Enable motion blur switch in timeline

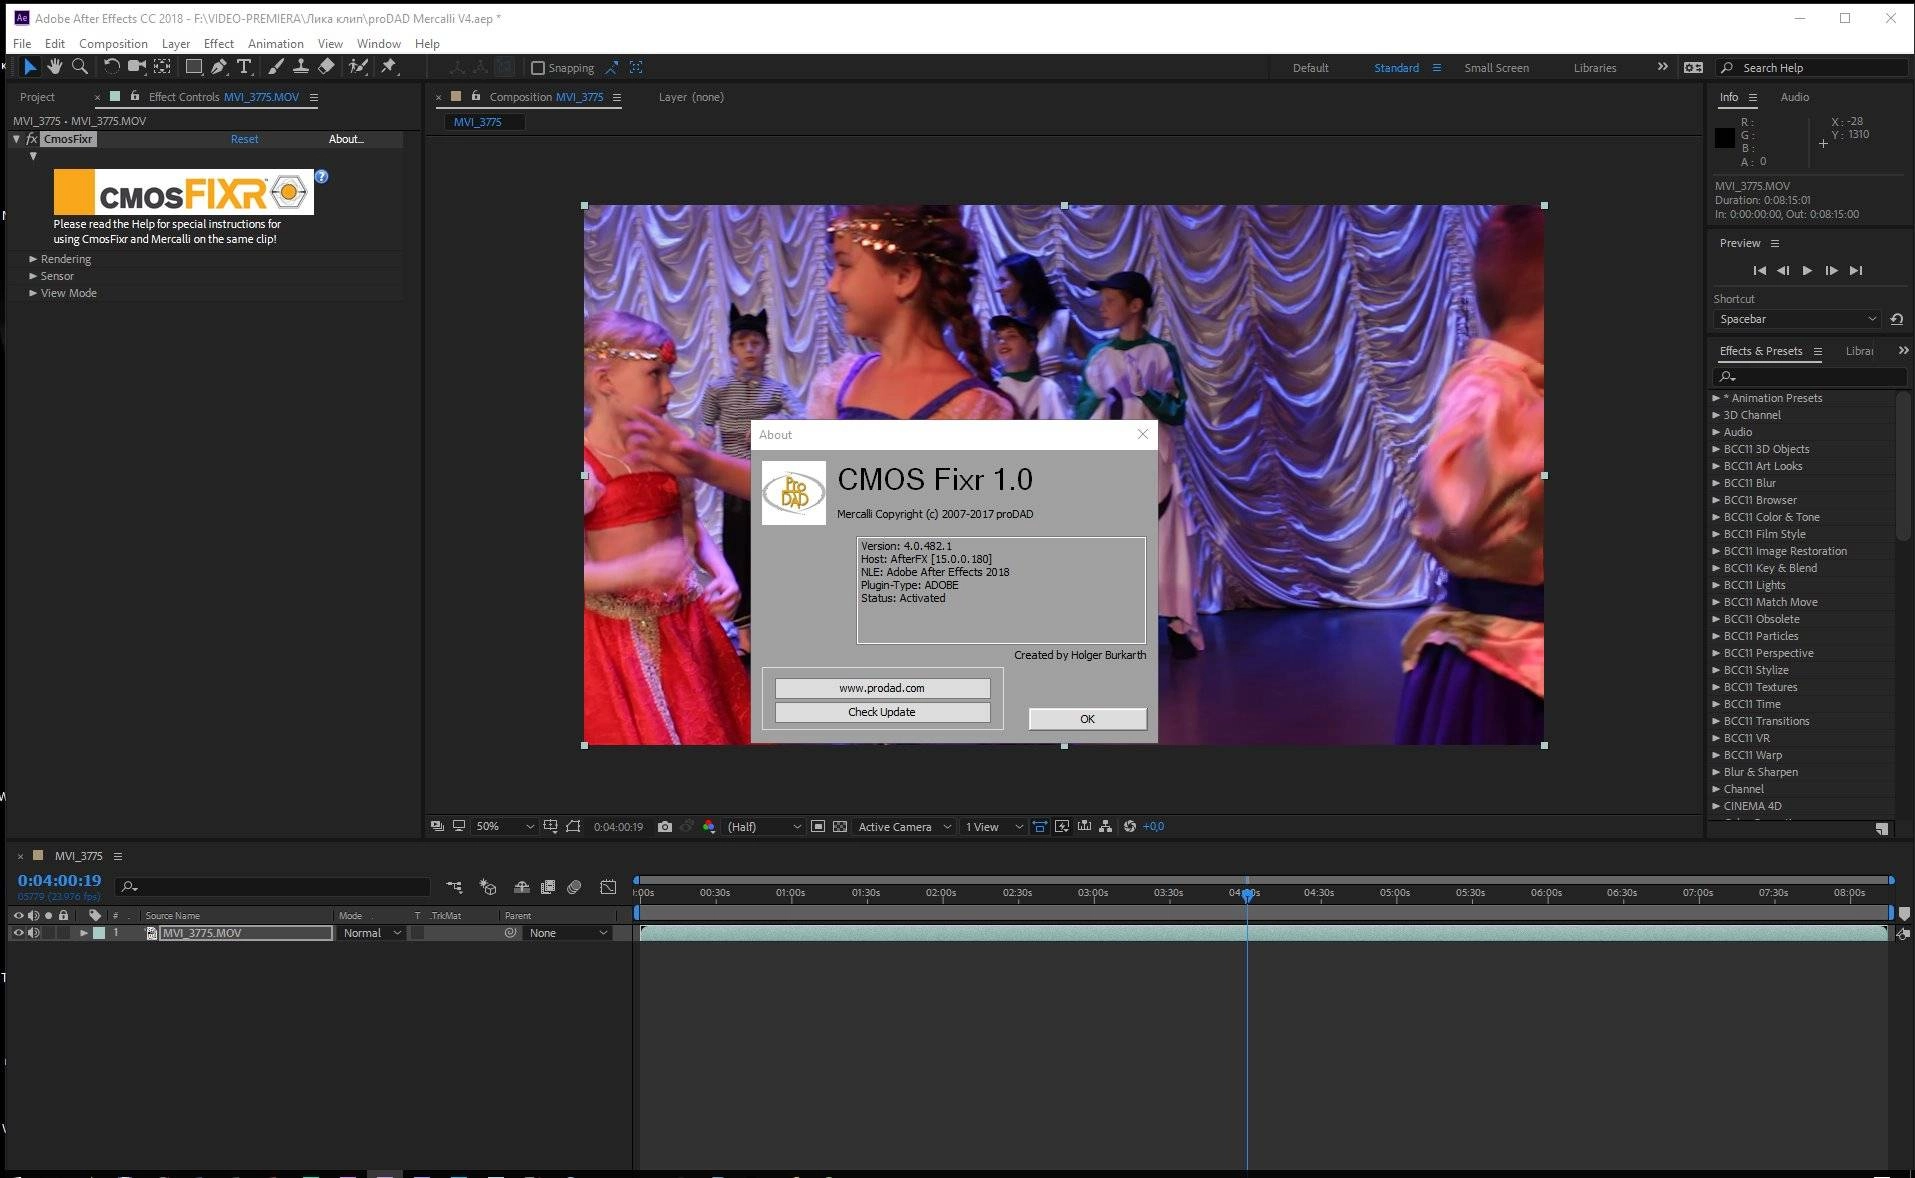(x=574, y=887)
